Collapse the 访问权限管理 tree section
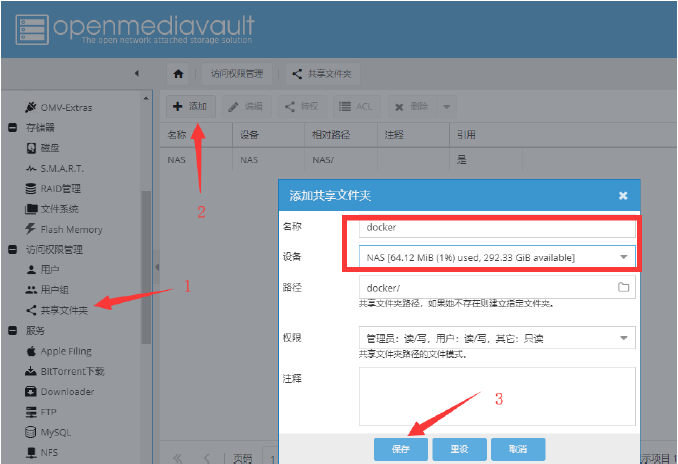 point(12,249)
